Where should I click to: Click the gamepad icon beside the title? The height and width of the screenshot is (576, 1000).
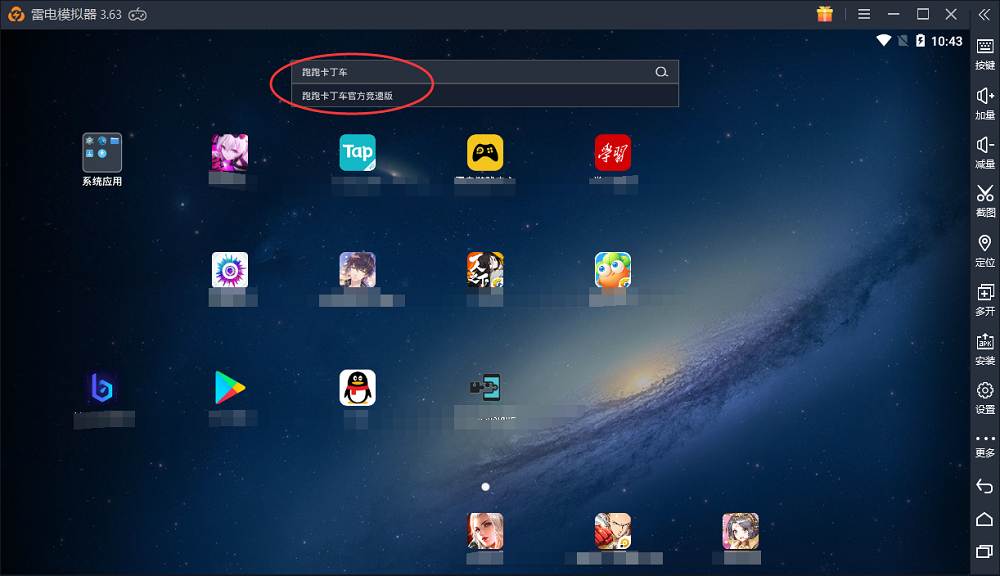click(x=138, y=14)
